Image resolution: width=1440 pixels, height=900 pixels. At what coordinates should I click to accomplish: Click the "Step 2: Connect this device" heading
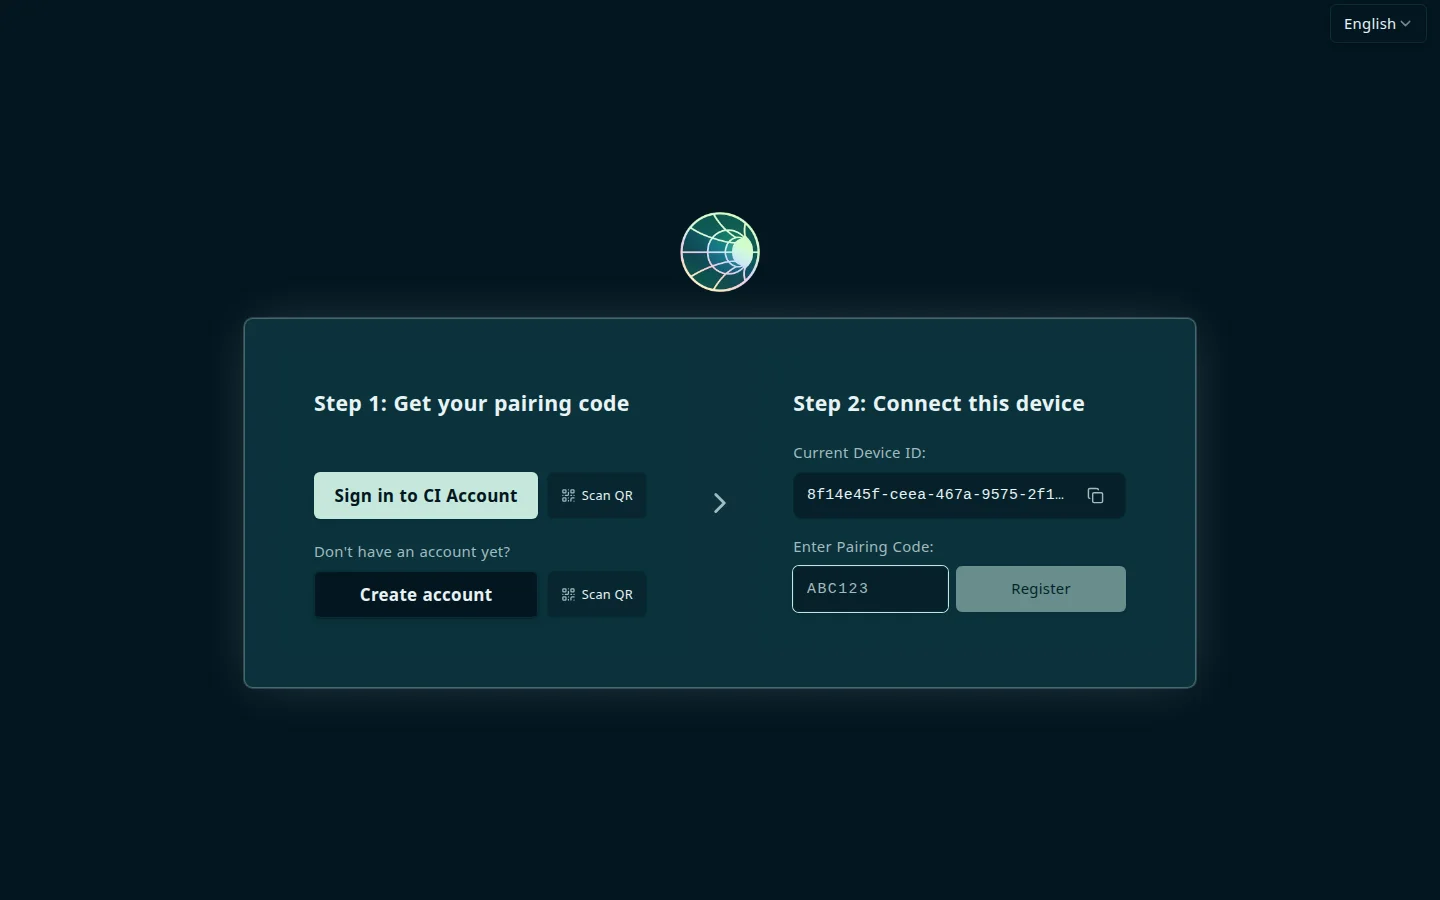click(939, 404)
